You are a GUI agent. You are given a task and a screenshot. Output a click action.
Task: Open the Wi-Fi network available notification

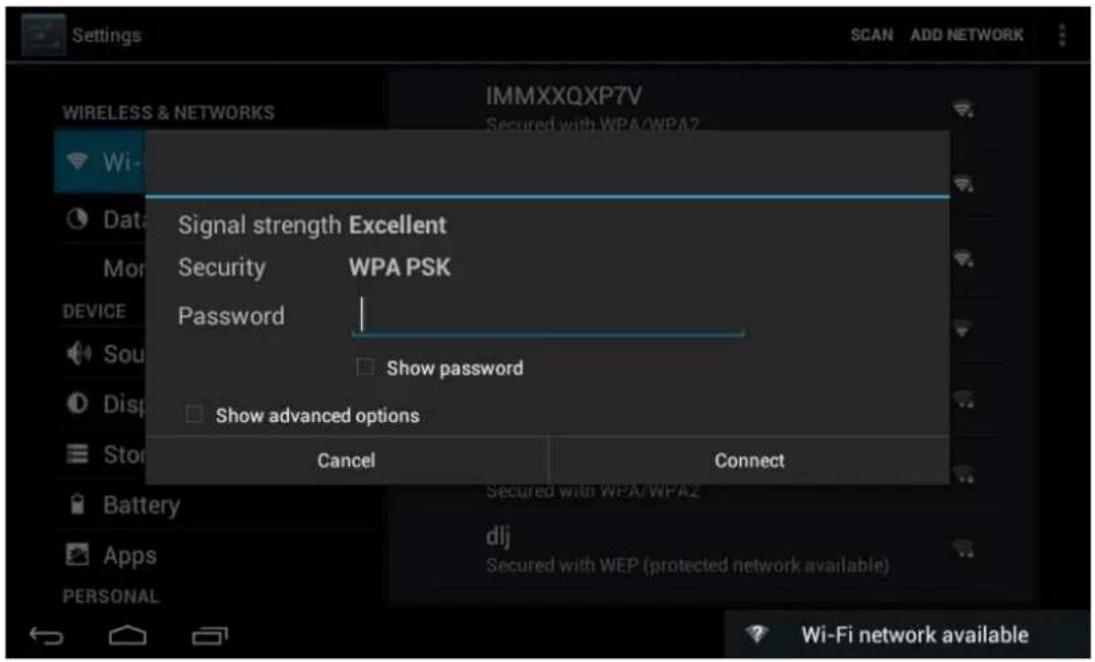point(906,635)
